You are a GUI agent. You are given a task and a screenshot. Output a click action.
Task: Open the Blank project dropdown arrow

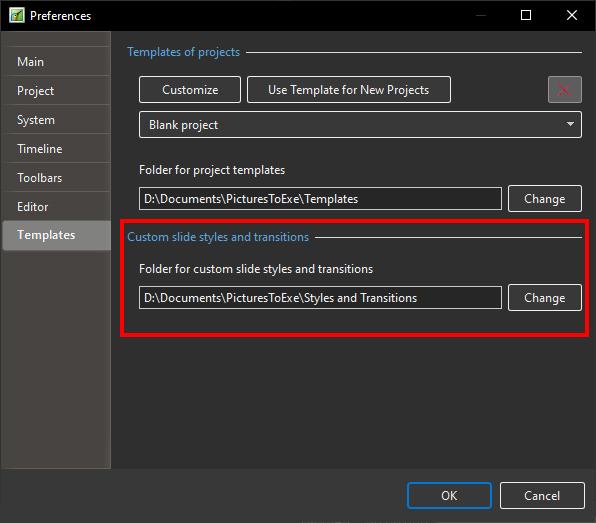tap(570, 124)
